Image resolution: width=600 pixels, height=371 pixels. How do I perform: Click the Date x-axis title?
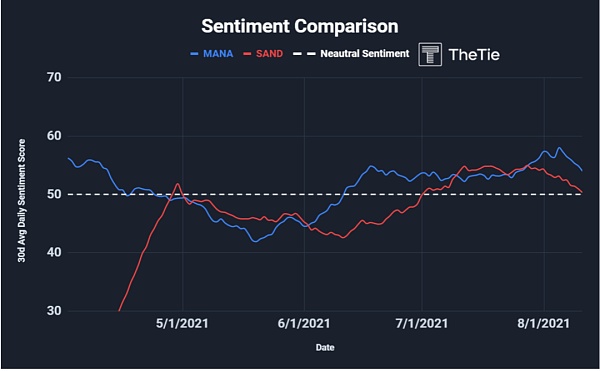(x=325, y=348)
